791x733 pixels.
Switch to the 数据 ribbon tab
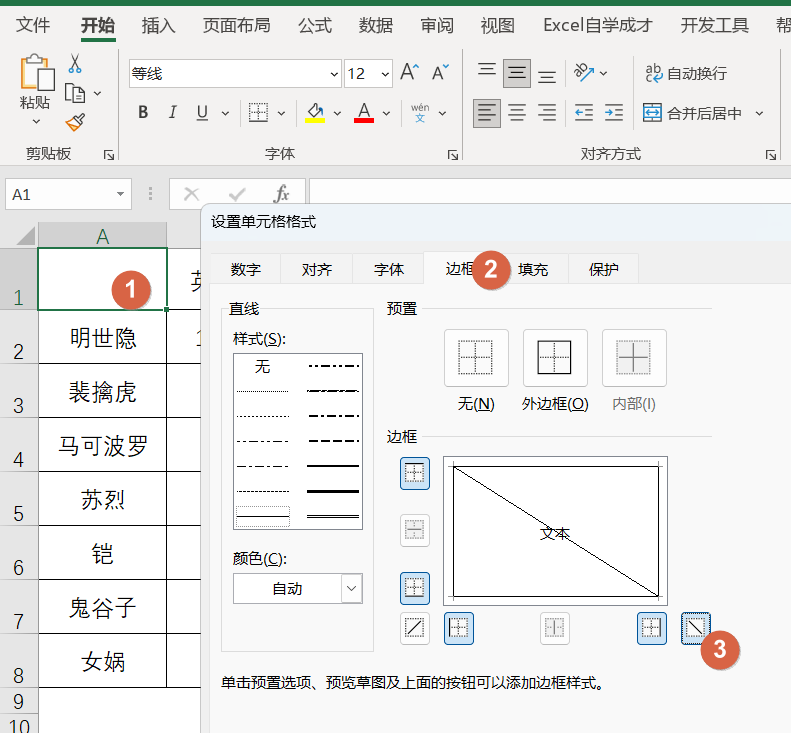point(376,25)
